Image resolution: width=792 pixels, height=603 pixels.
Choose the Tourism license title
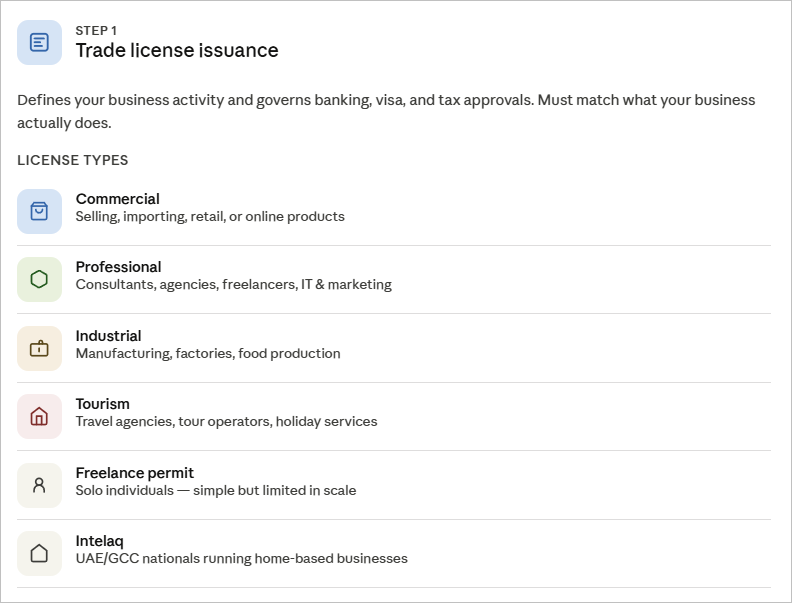103,404
